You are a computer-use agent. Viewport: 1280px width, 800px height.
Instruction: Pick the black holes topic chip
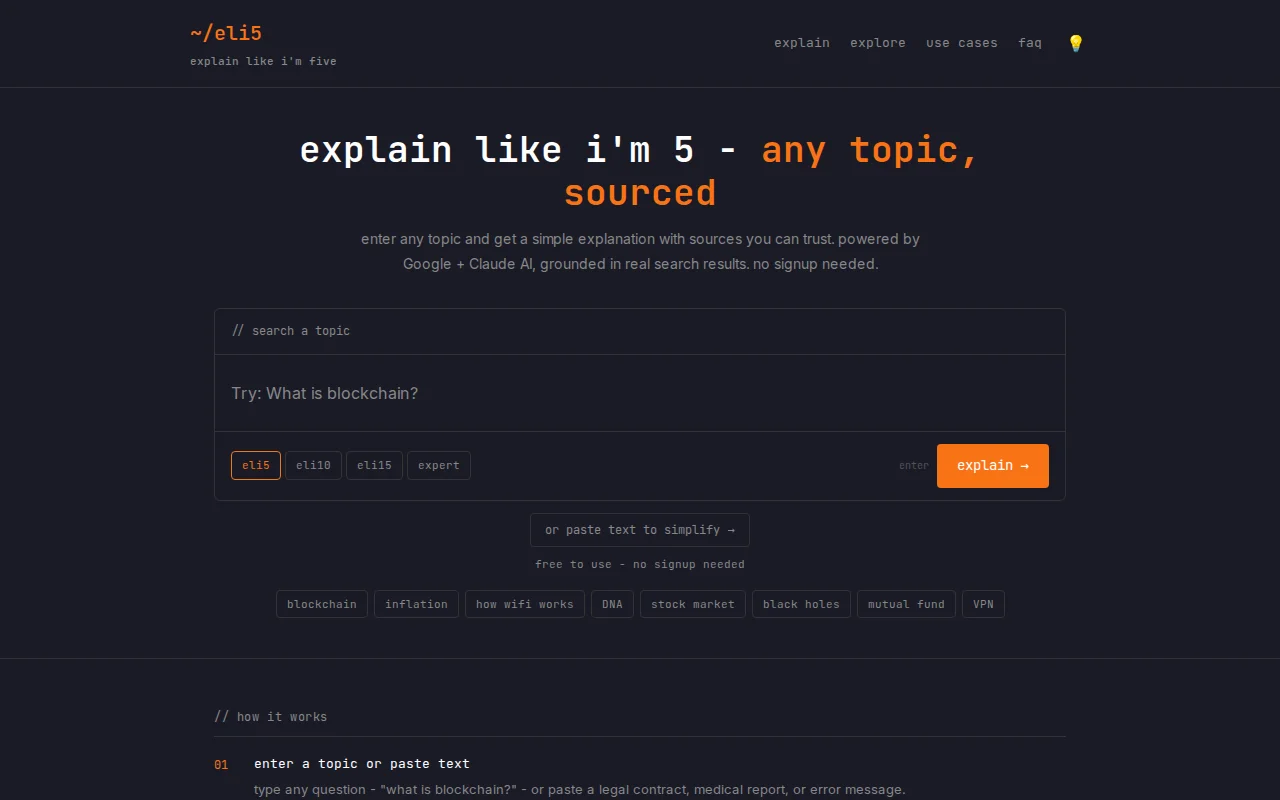click(x=801, y=604)
